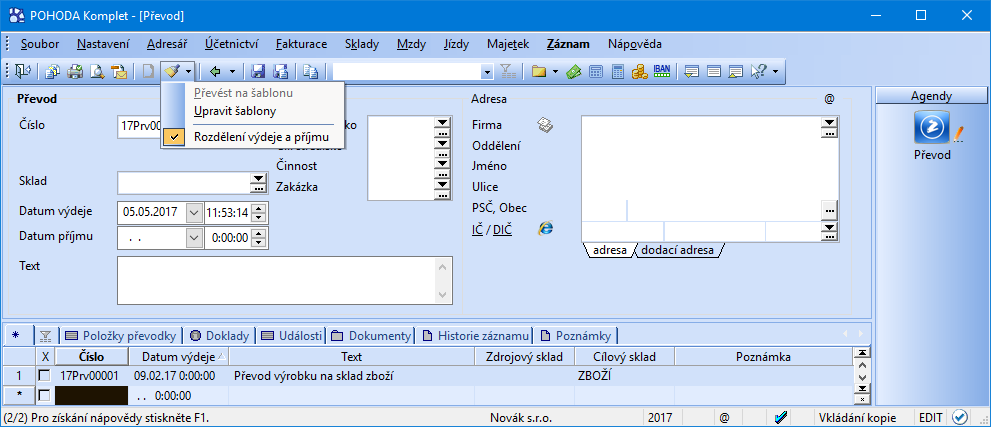Image resolution: width=991 pixels, height=427 pixels.
Task: Click the Agendy panel header button
Action: pyautogui.click(x=932, y=96)
